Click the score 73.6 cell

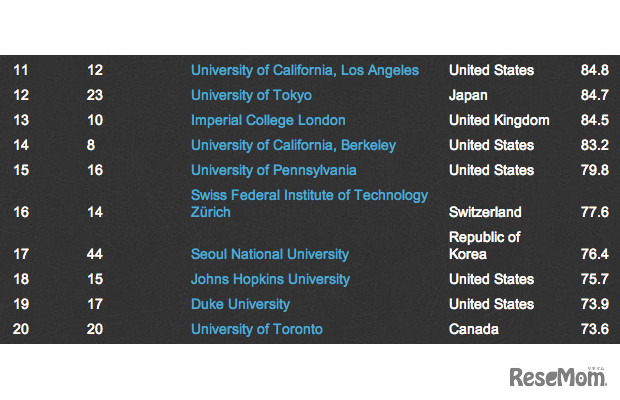pos(594,329)
